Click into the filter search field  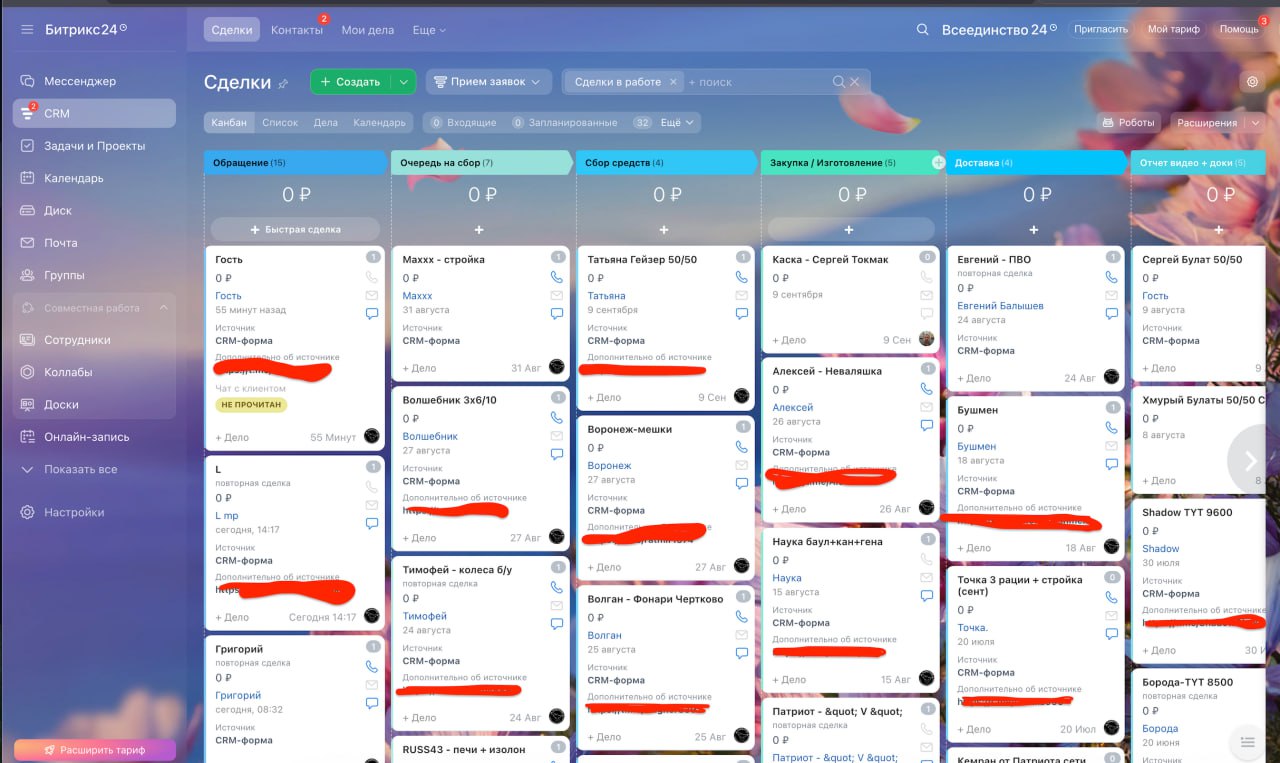pyautogui.click(x=755, y=82)
